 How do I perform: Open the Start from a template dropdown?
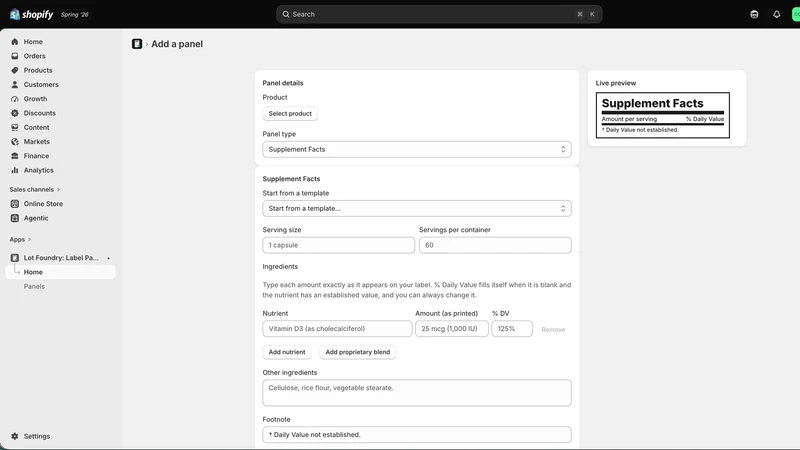(417, 209)
